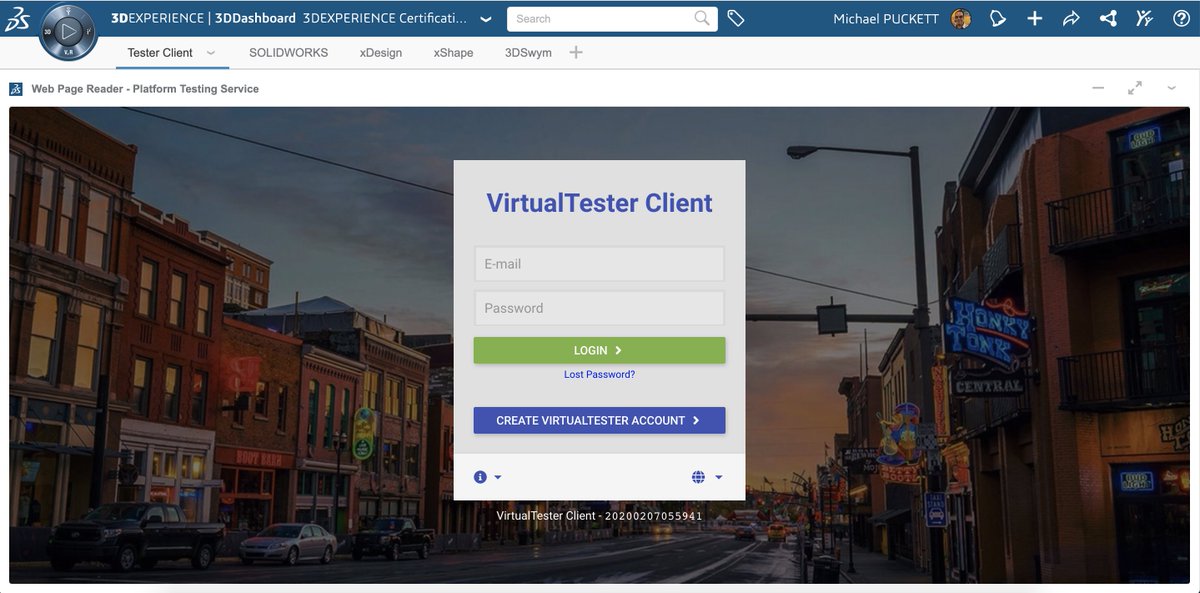Open the language globe dropdown
This screenshot has width=1200, height=593.
pyautogui.click(x=706, y=477)
